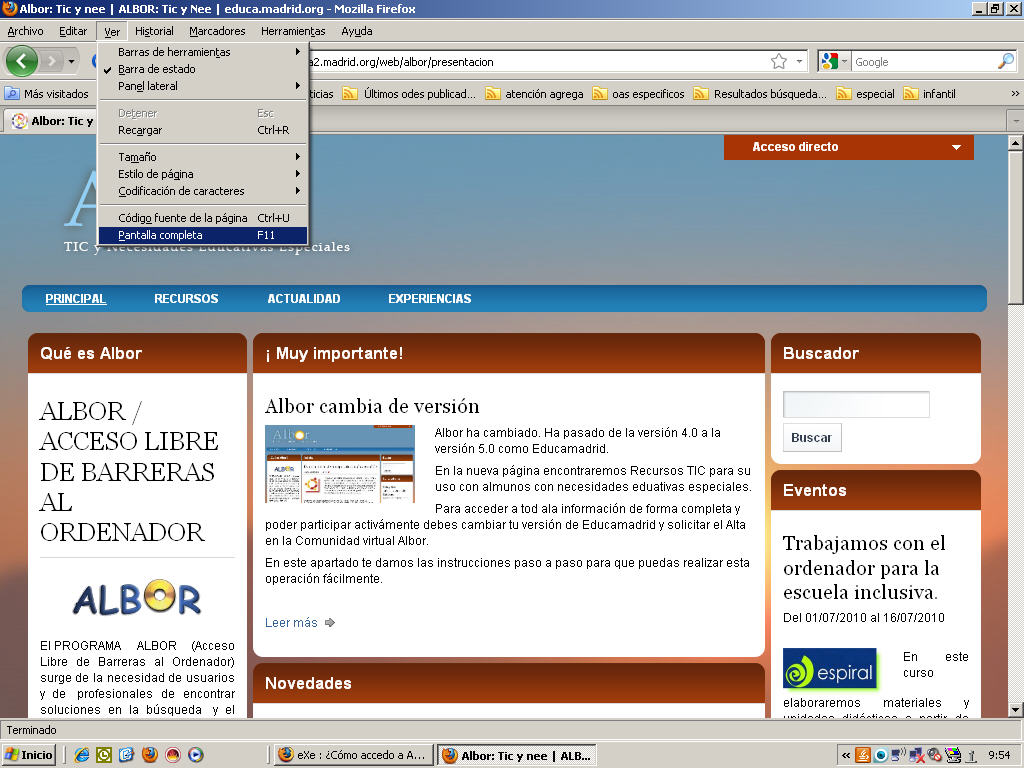Image resolution: width=1024 pixels, height=768 pixels.
Task: Click the Buscador text input
Action: (856, 404)
